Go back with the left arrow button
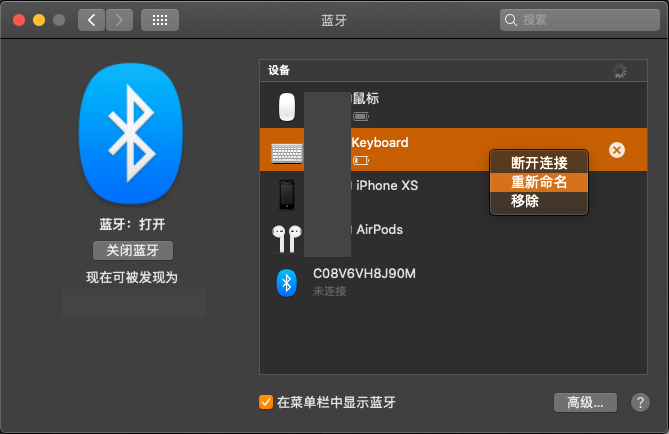The image size is (669, 434). click(x=91, y=19)
